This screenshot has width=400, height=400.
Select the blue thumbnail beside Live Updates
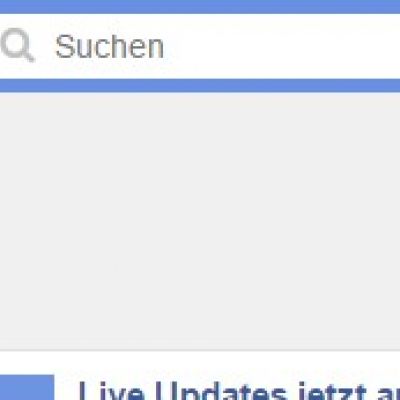click(27, 387)
